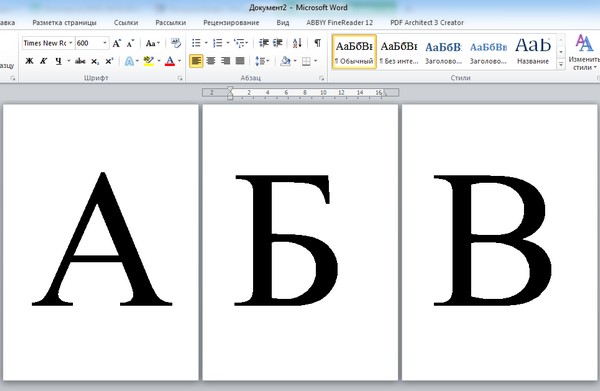Clear formatting with the eraser icon
Screen dimensions: 600x391
click(176, 43)
